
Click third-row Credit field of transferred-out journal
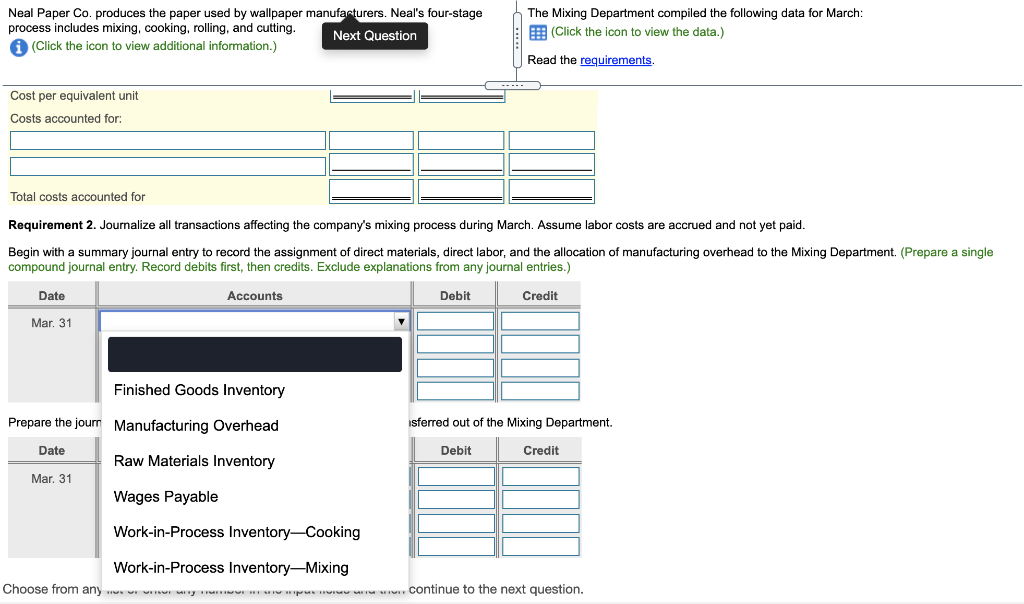(x=541, y=523)
